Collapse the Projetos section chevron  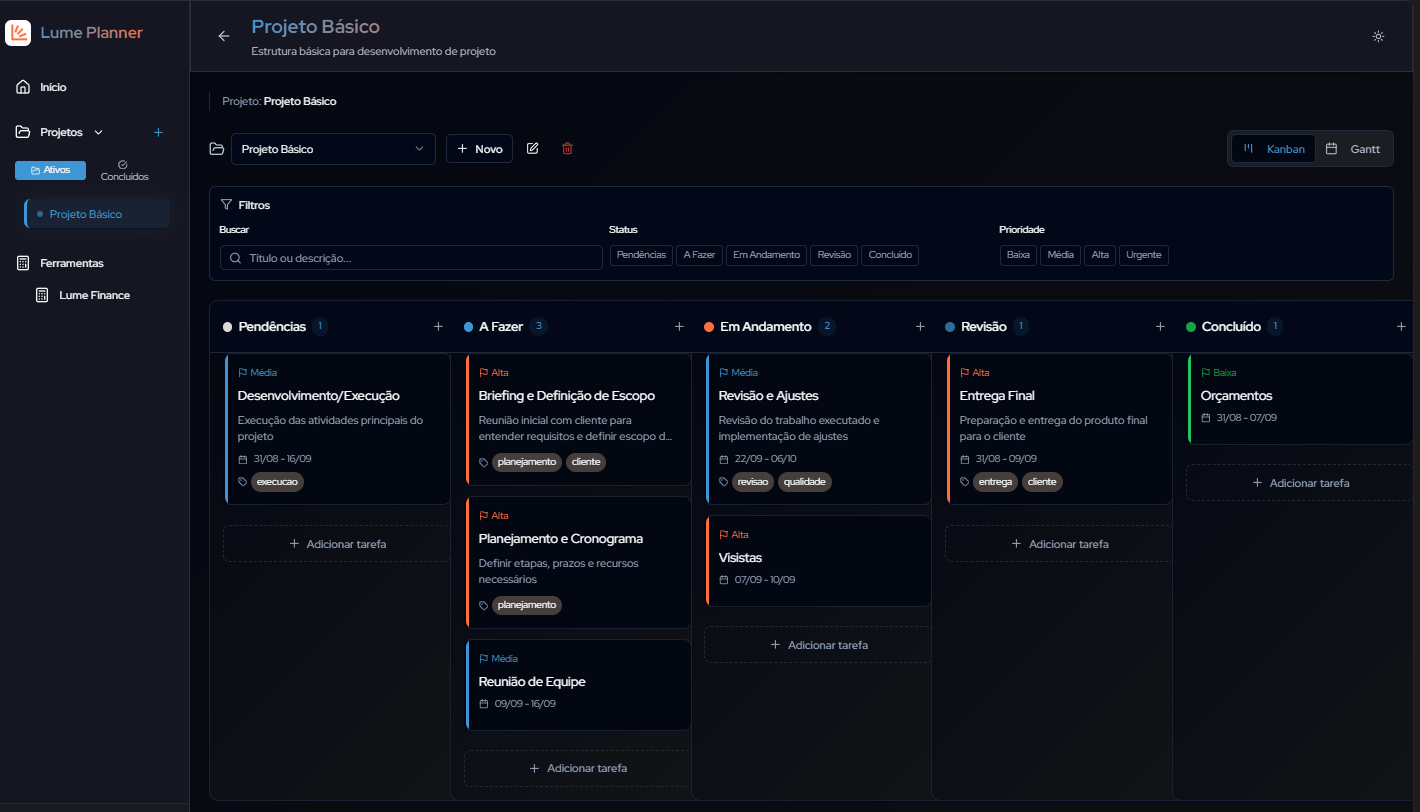click(98, 132)
